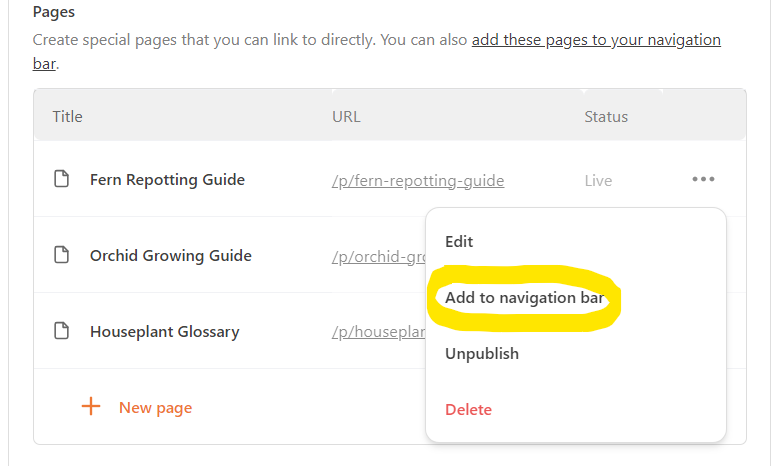
Task: Select Unpublish in the page menu
Action: tap(482, 354)
